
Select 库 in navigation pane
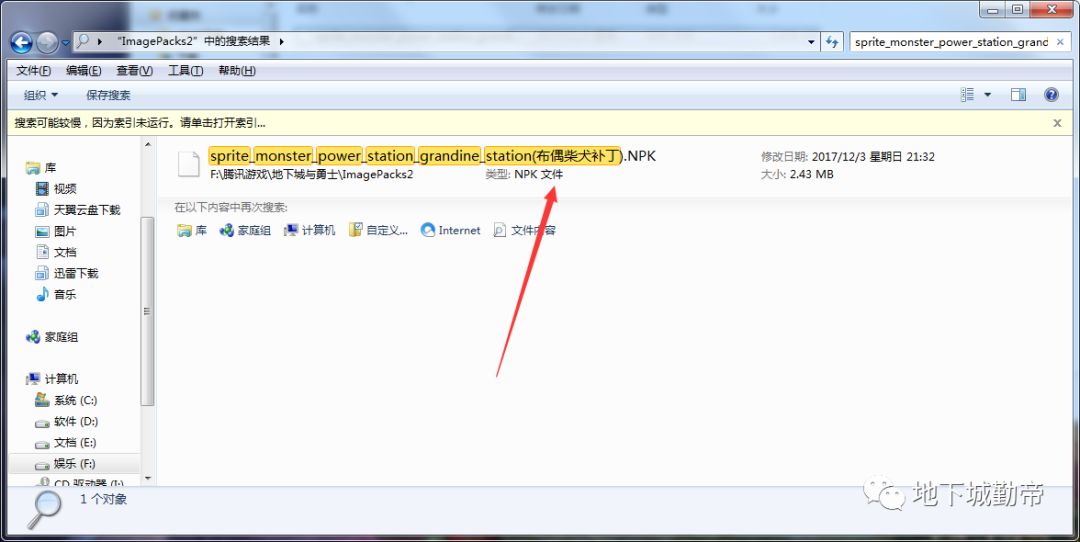pos(42,168)
